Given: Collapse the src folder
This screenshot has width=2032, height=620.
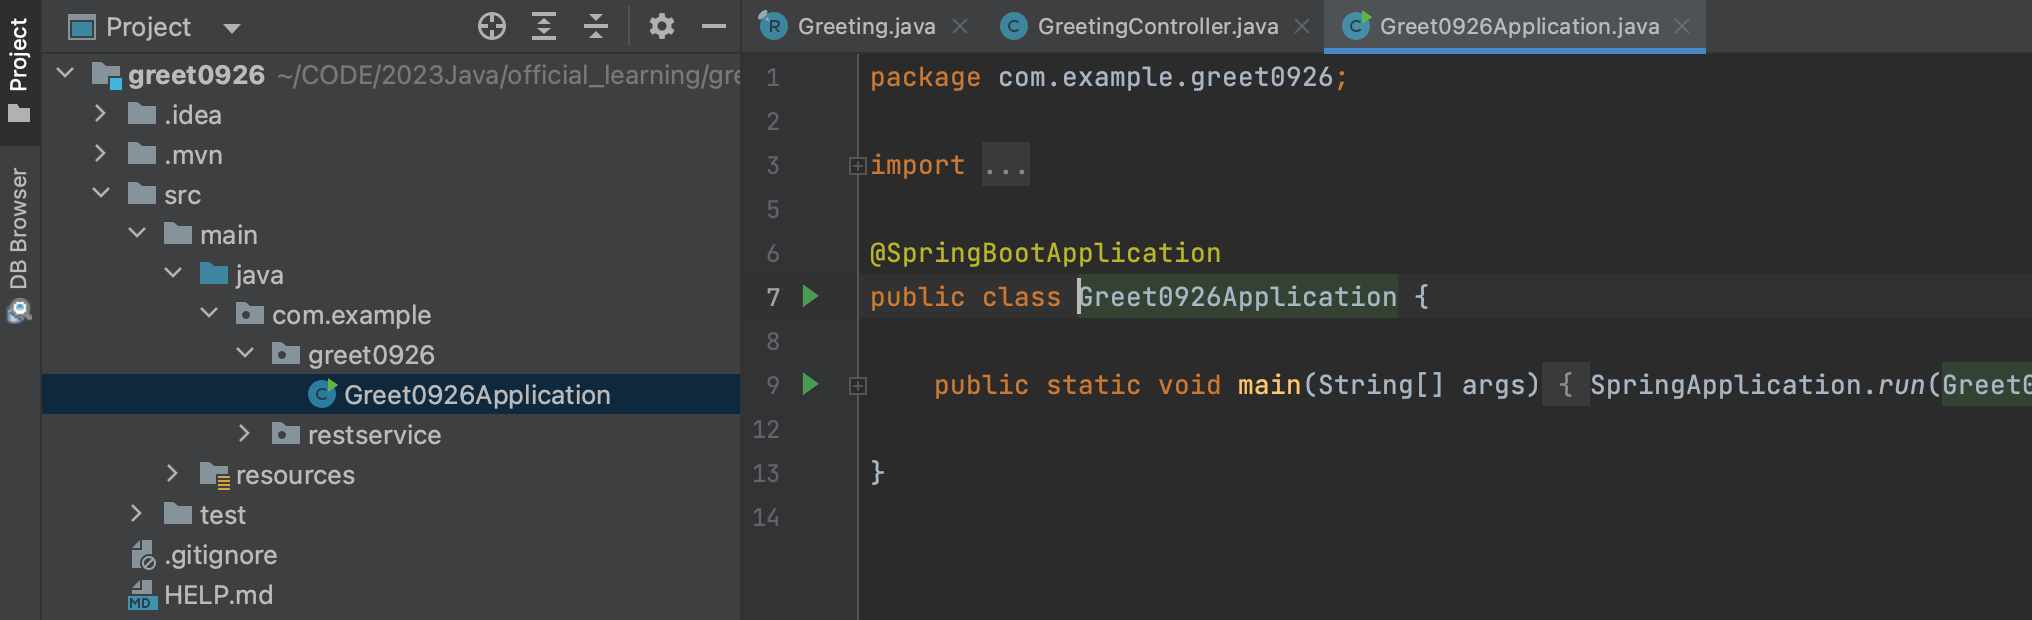Looking at the screenshot, I should pos(101,194).
